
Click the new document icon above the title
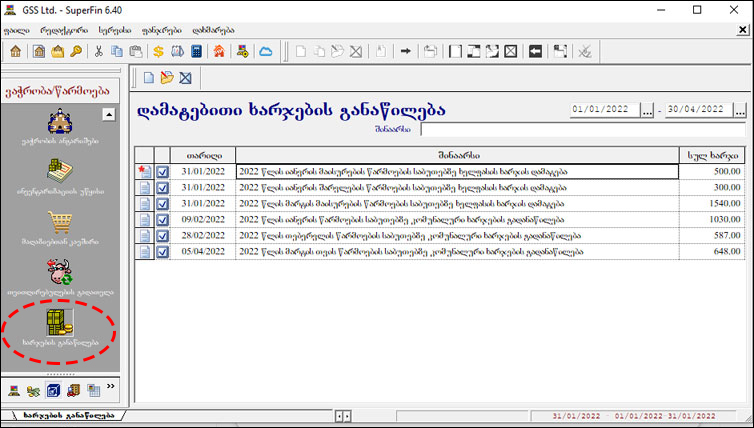coord(149,77)
